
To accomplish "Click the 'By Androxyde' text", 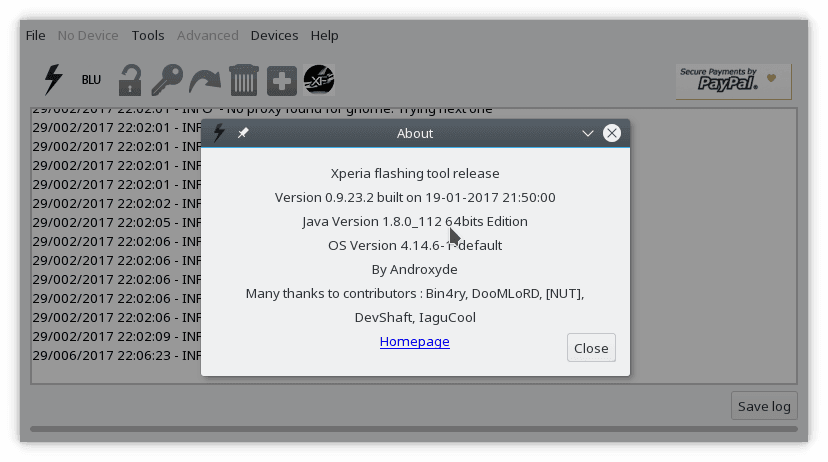I will (x=415, y=269).
